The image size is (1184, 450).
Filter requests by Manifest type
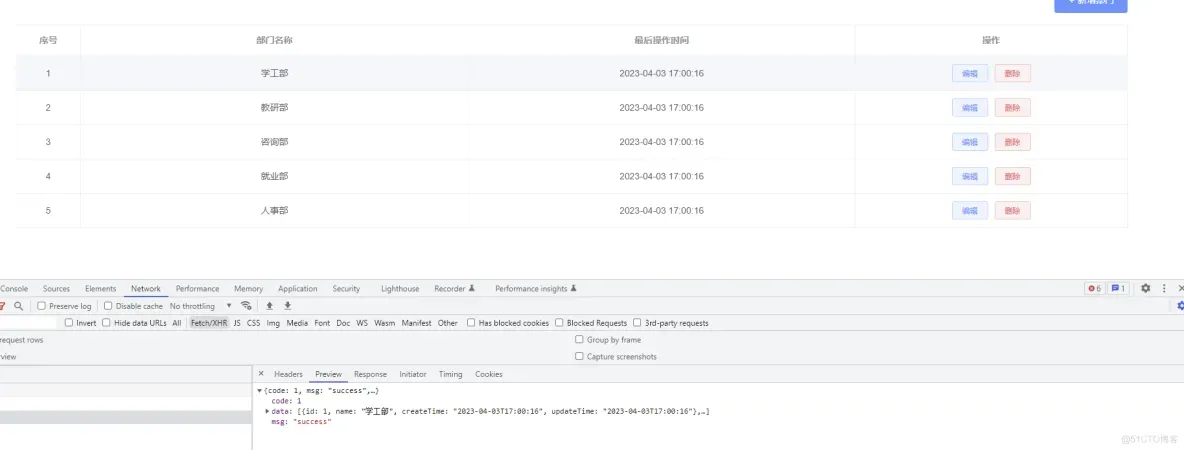[x=417, y=322]
